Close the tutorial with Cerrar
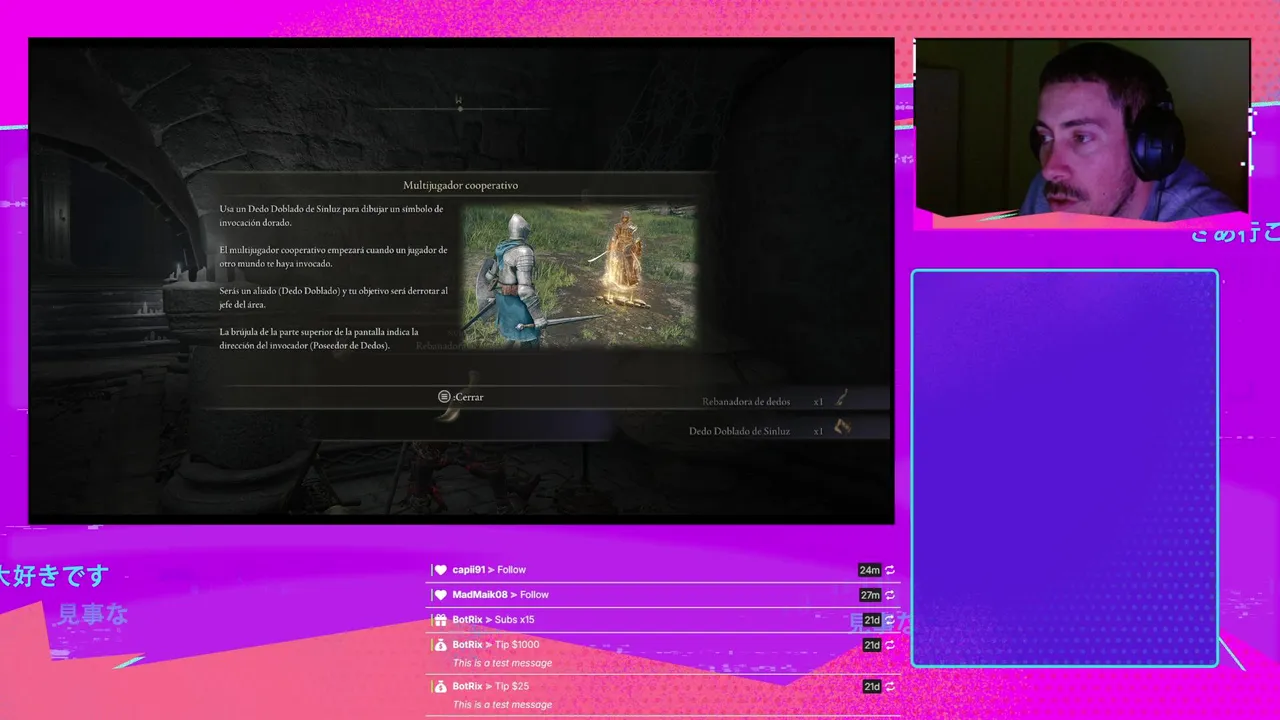The width and height of the screenshot is (1280, 720). pos(468,397)
